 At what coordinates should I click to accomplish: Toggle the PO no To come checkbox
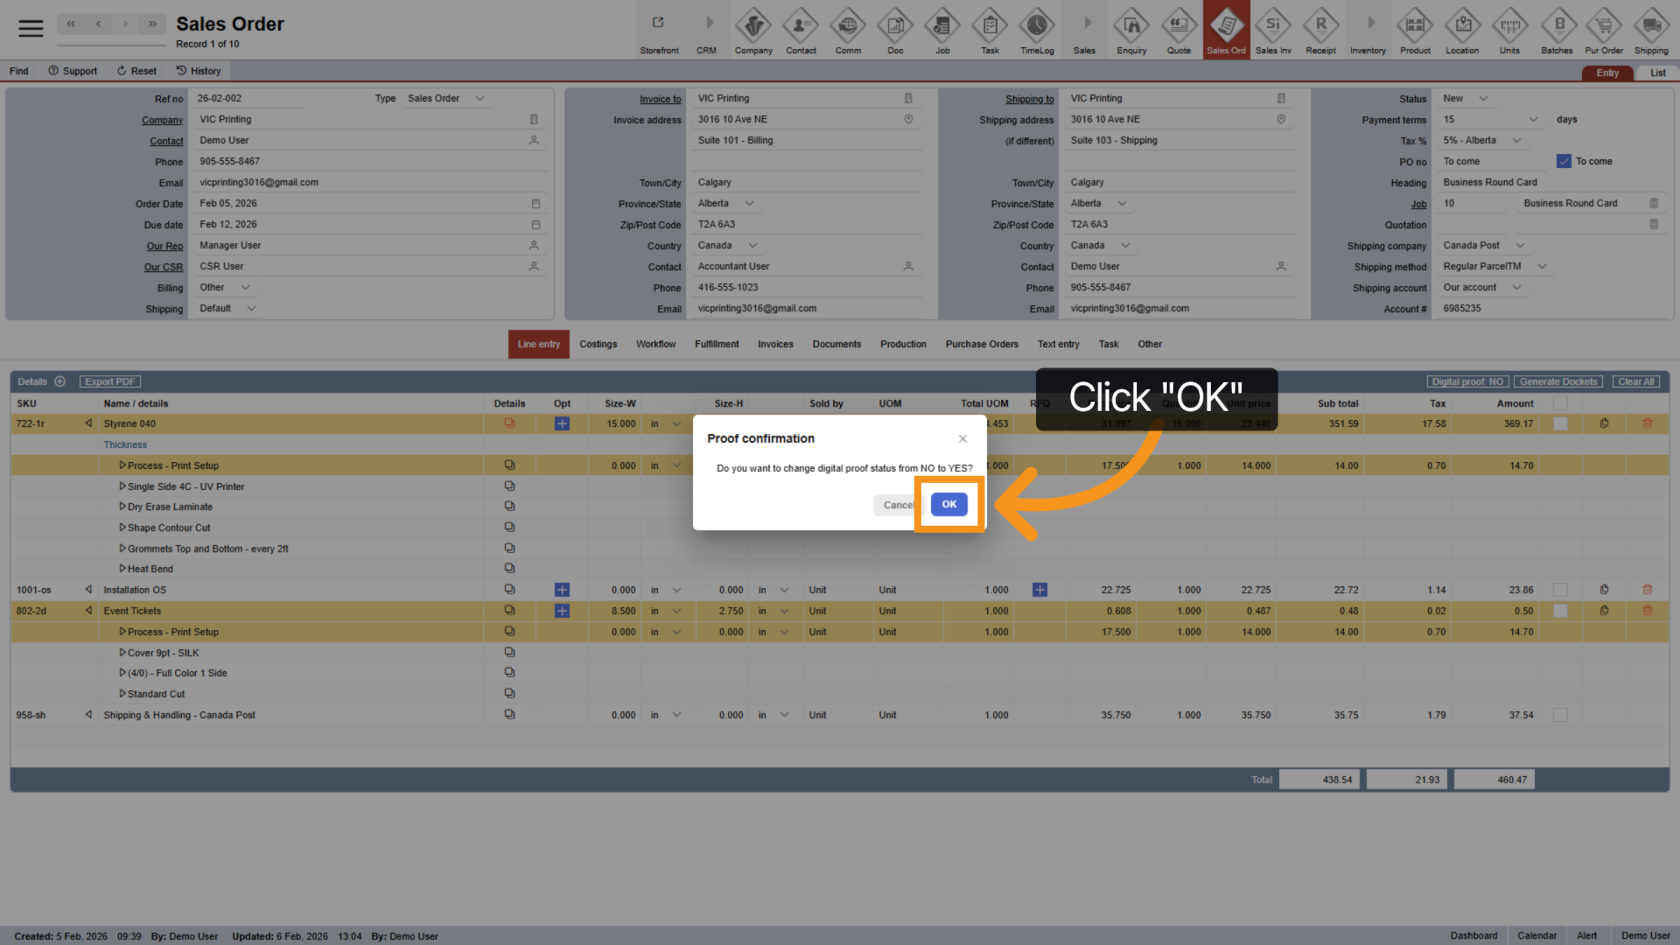click(1564, 161)
